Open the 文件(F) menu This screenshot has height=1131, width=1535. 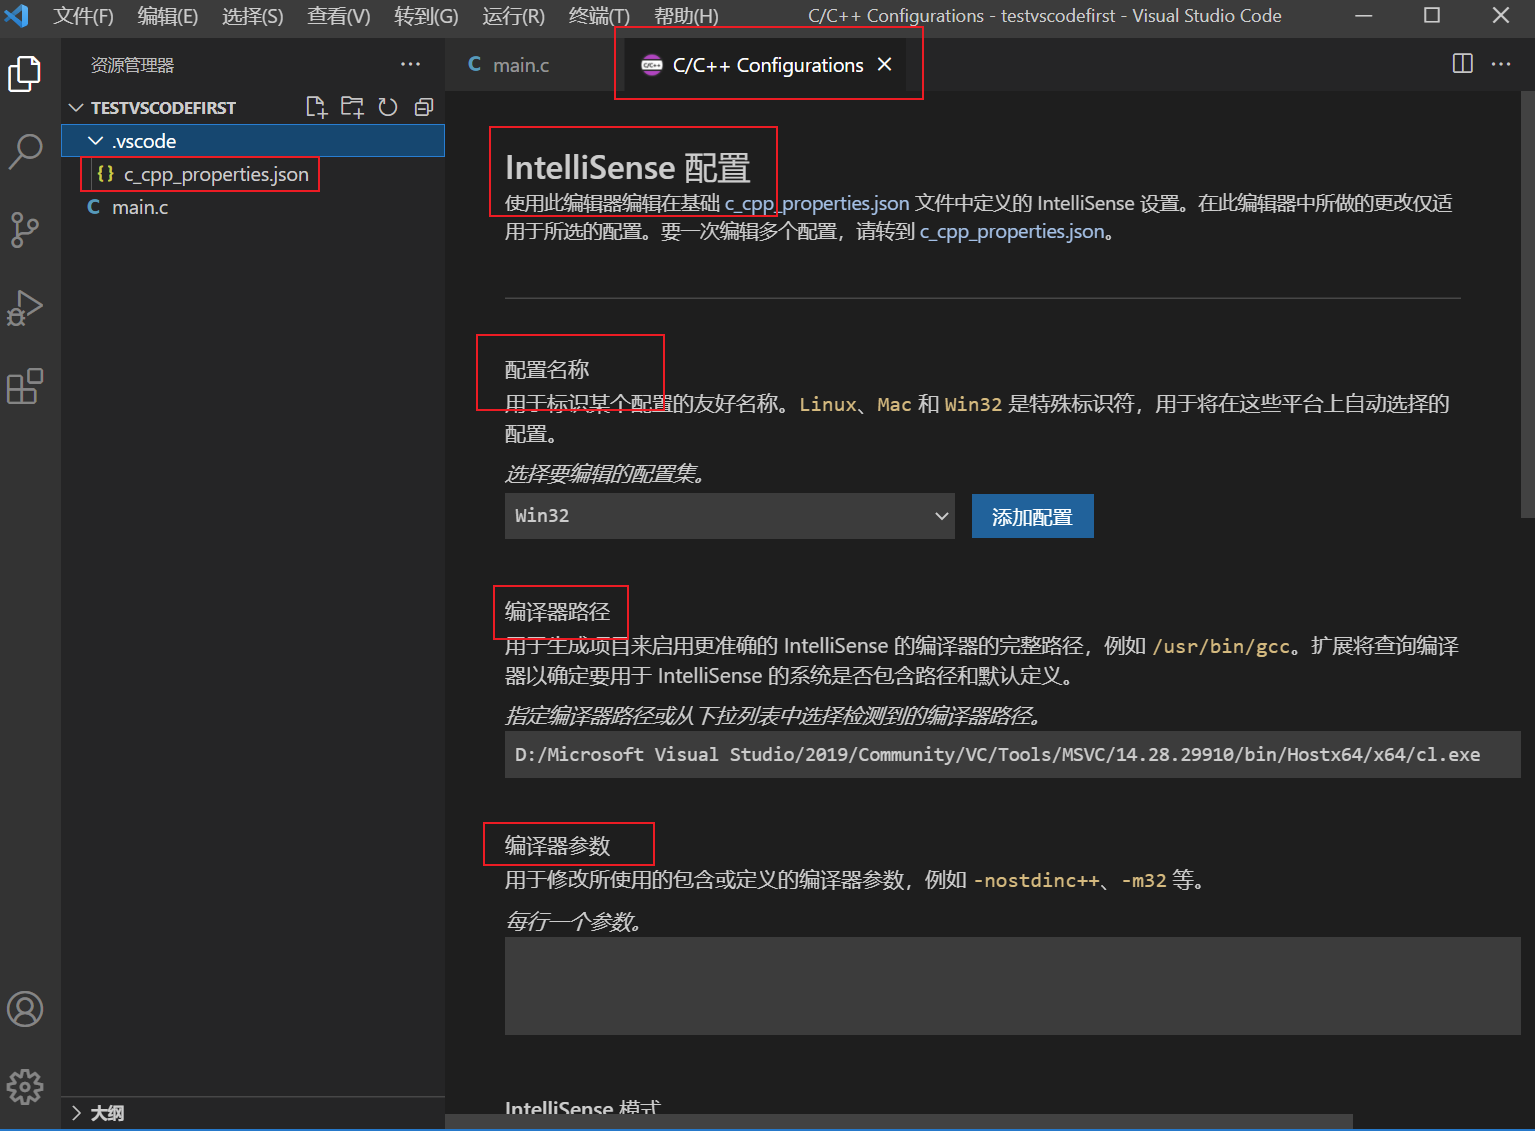coord(83,16)
